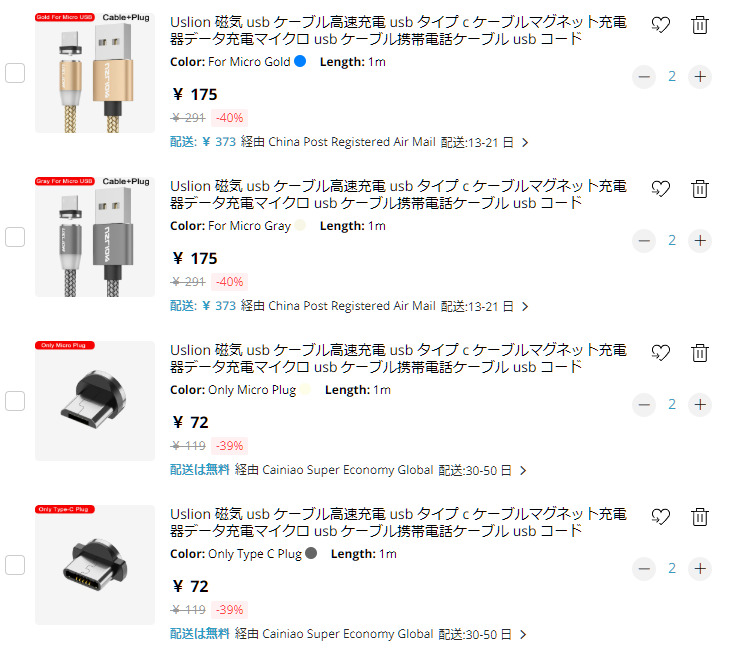Screen dimensions: 734x660
Task: Expand shipping options for For Micro Gold item
Action: tap(525, 142)
